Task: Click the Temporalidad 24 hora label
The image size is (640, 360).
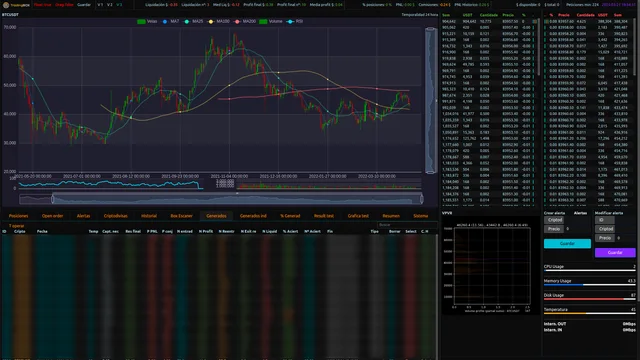Action: tap(420, 15)
